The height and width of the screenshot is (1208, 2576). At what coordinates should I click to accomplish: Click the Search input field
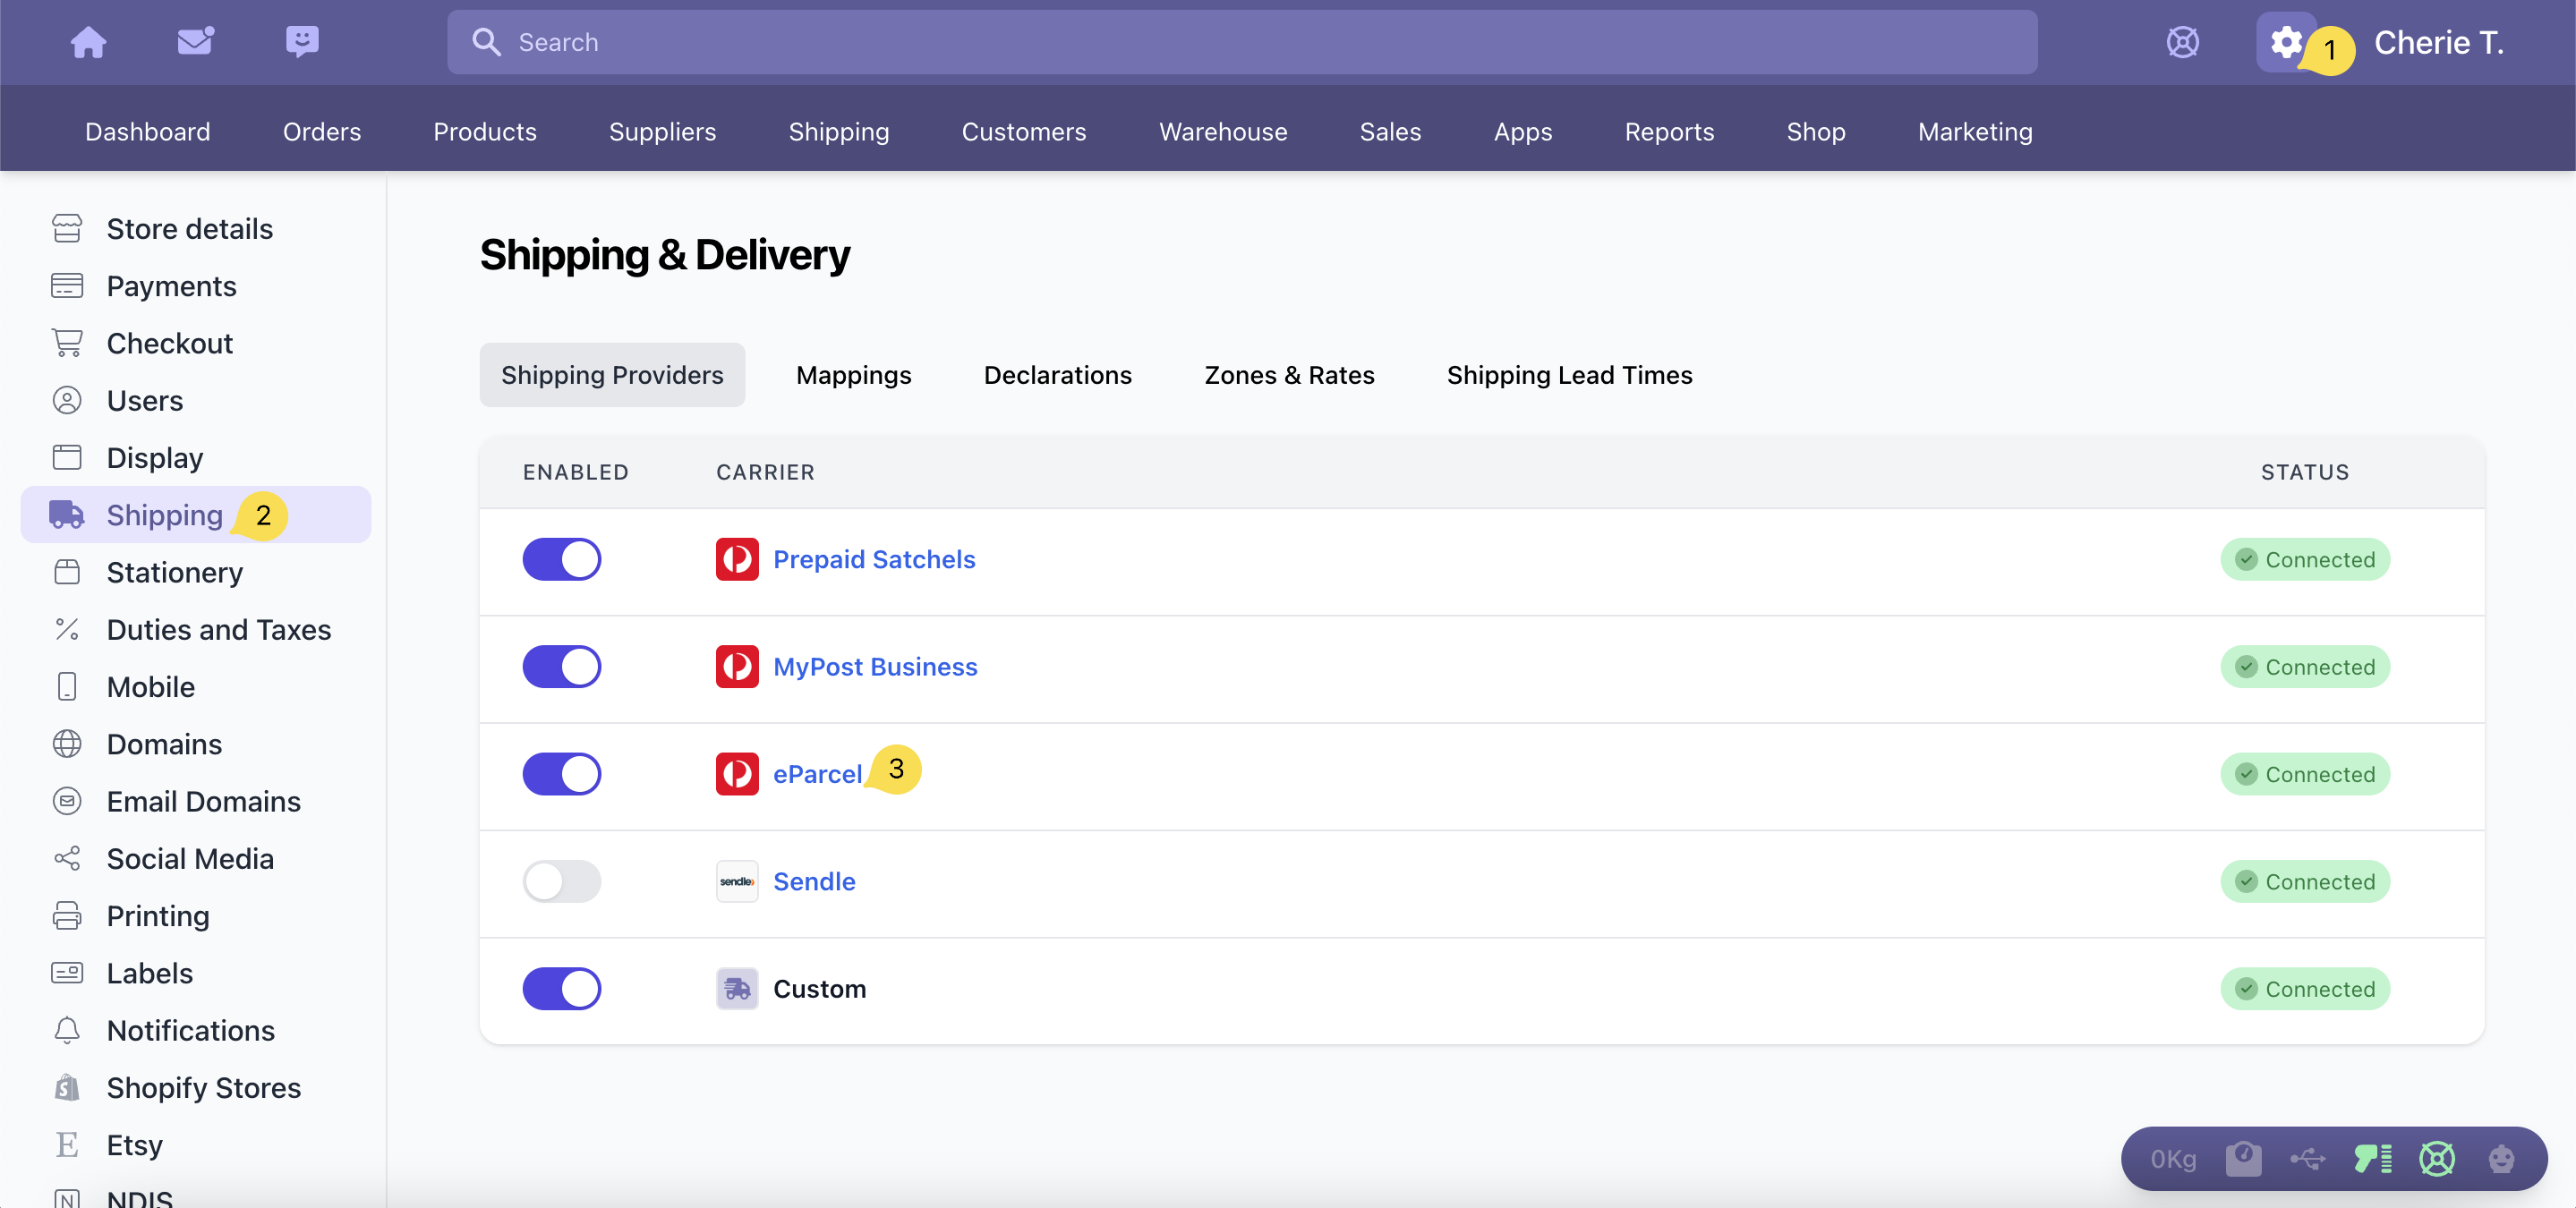tap(1240, 42)
